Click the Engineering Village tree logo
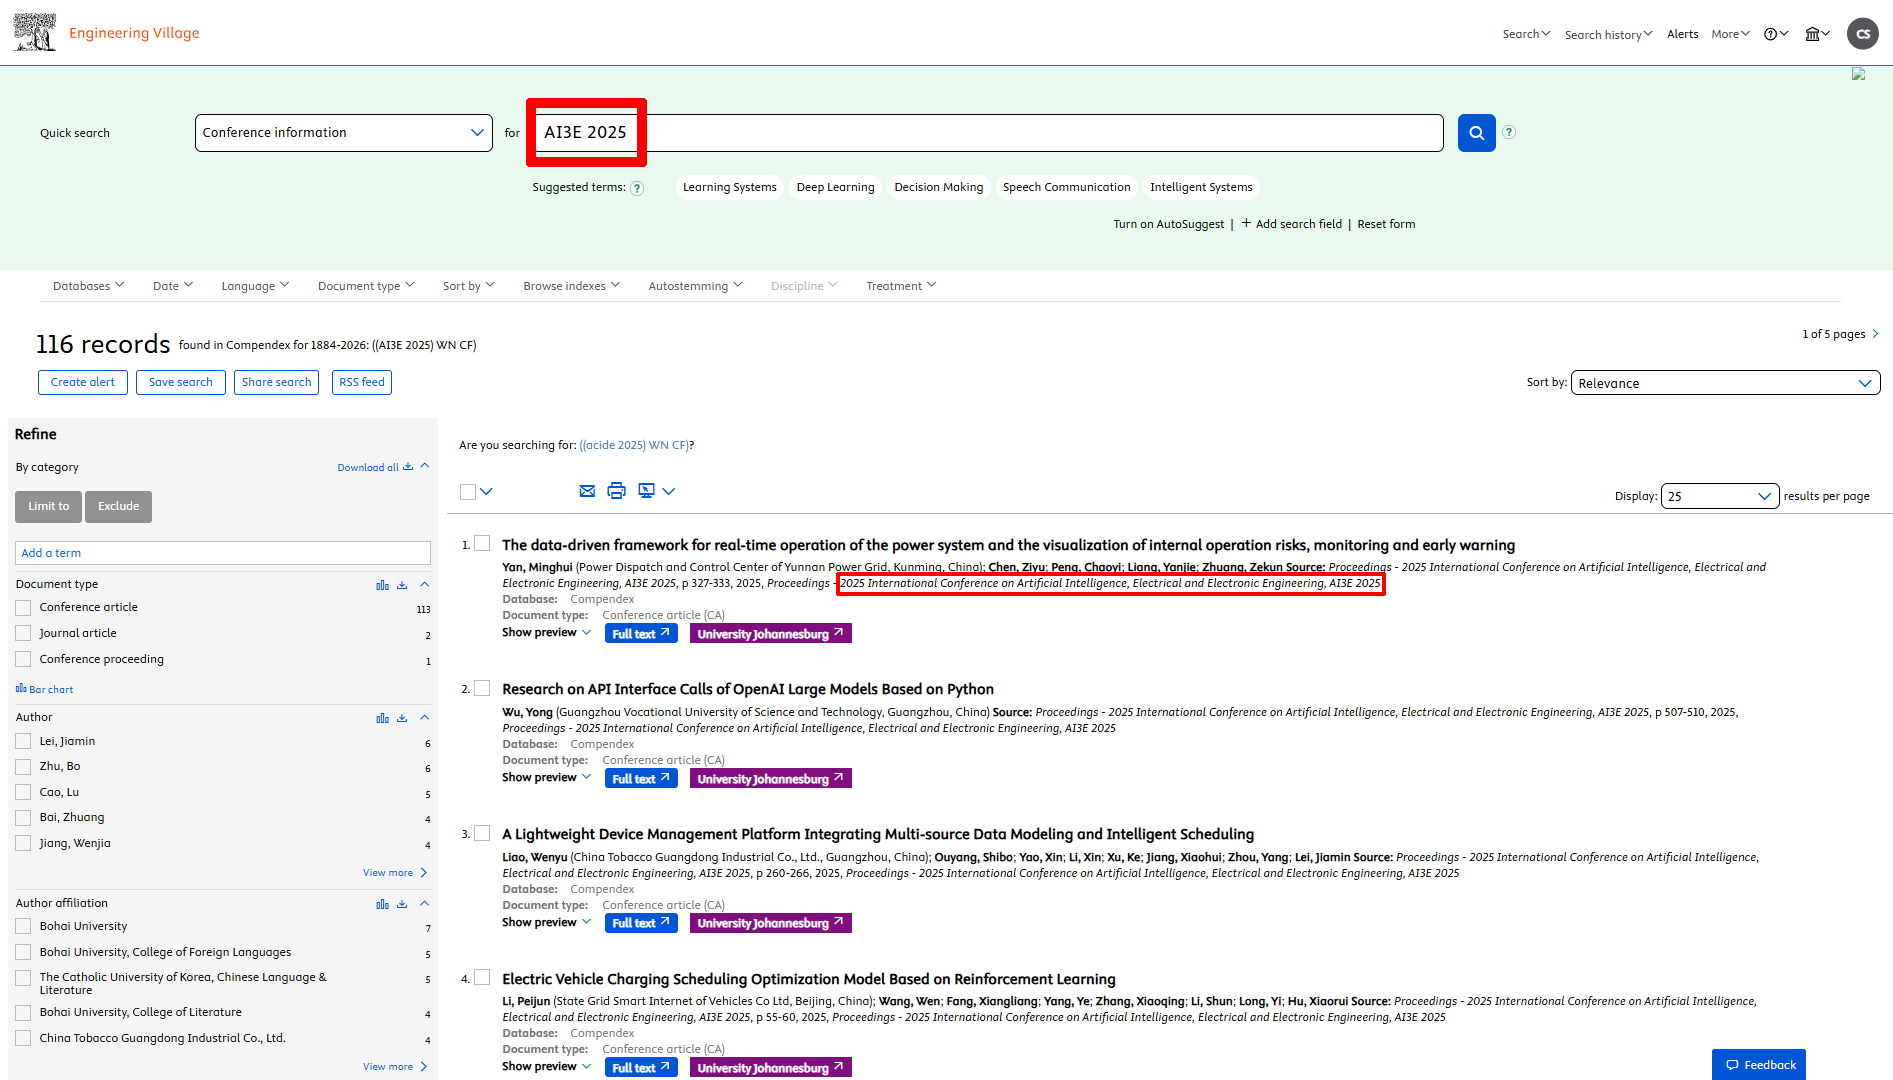The width and height of the screenshot is (1893, 1080). 34,32
